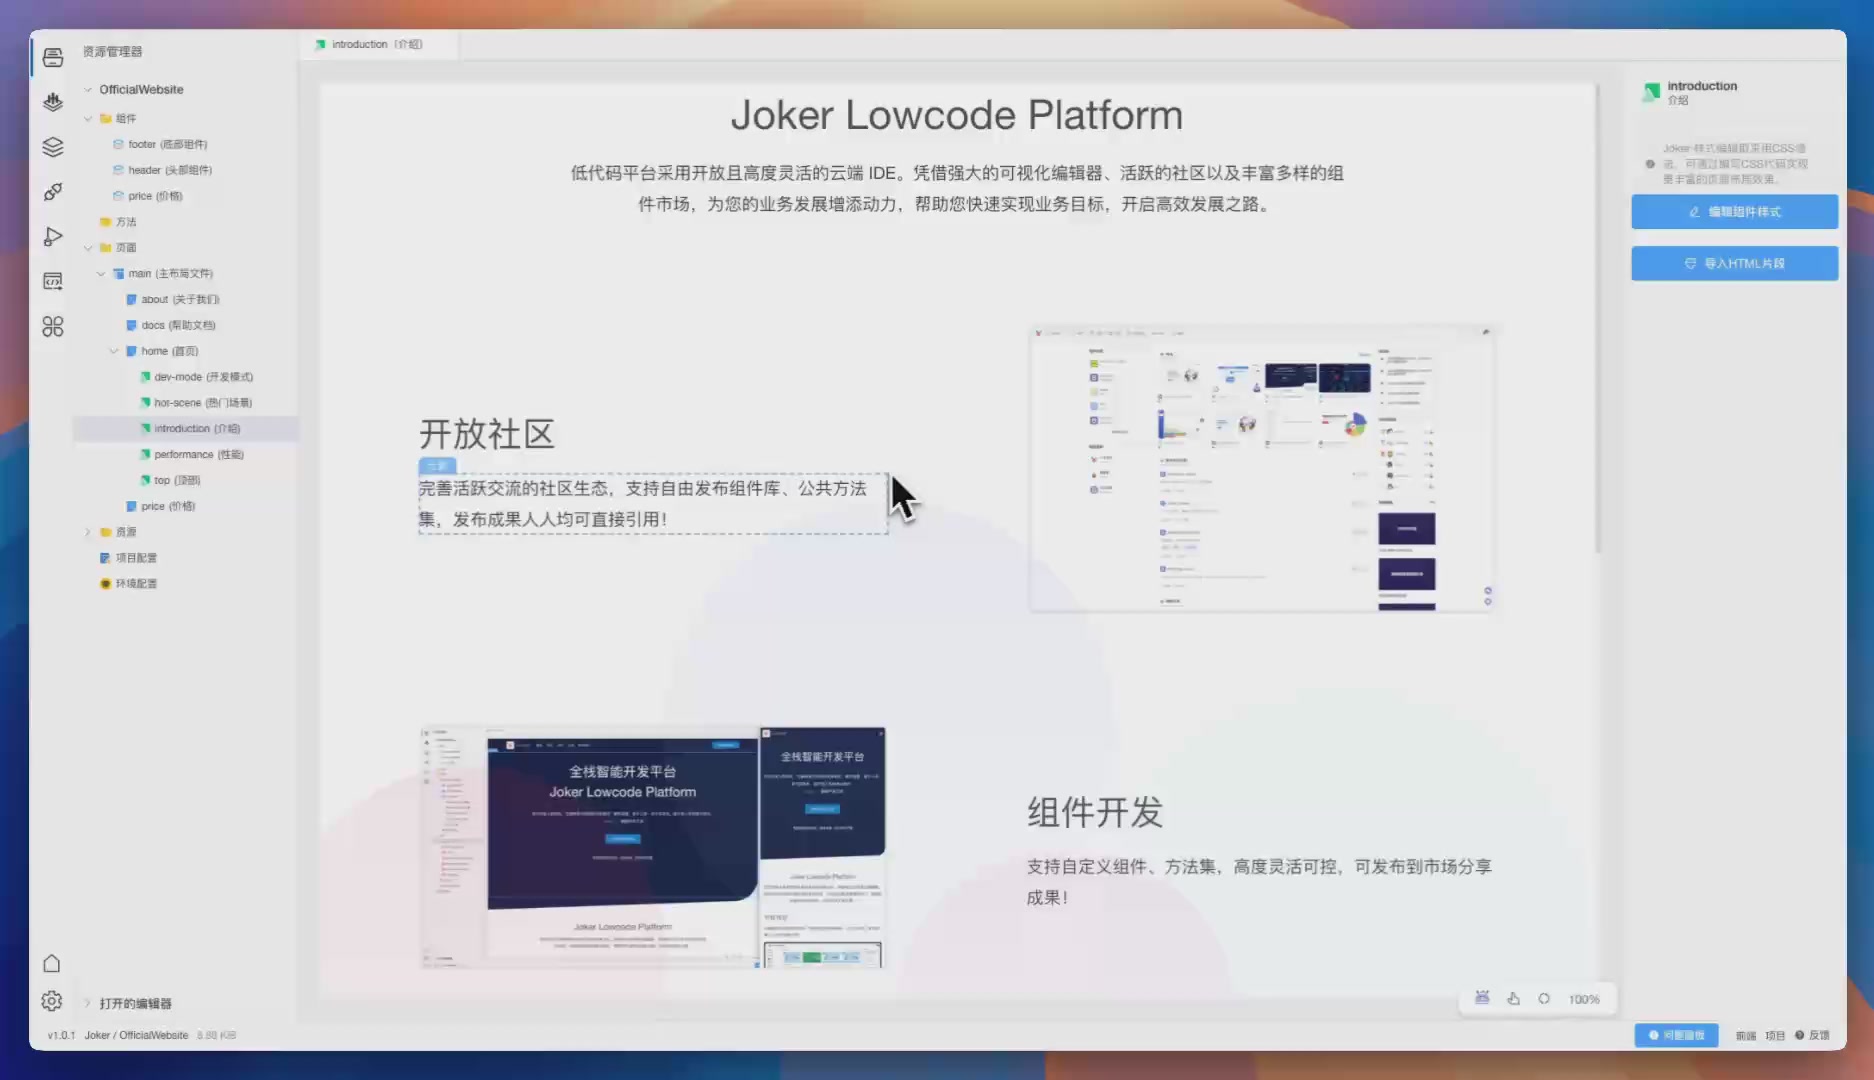The height and width of the screenshot is (1080, 1874).
Task: Select introduction (介绍) in the tree
Action: point(186,428)
